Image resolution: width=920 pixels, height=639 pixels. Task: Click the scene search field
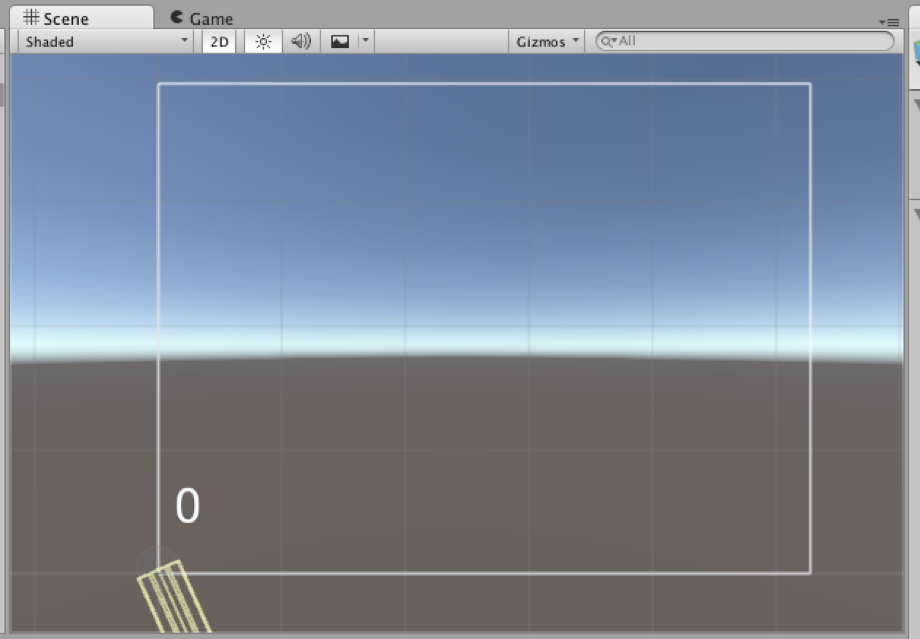[x=745, y=41]
